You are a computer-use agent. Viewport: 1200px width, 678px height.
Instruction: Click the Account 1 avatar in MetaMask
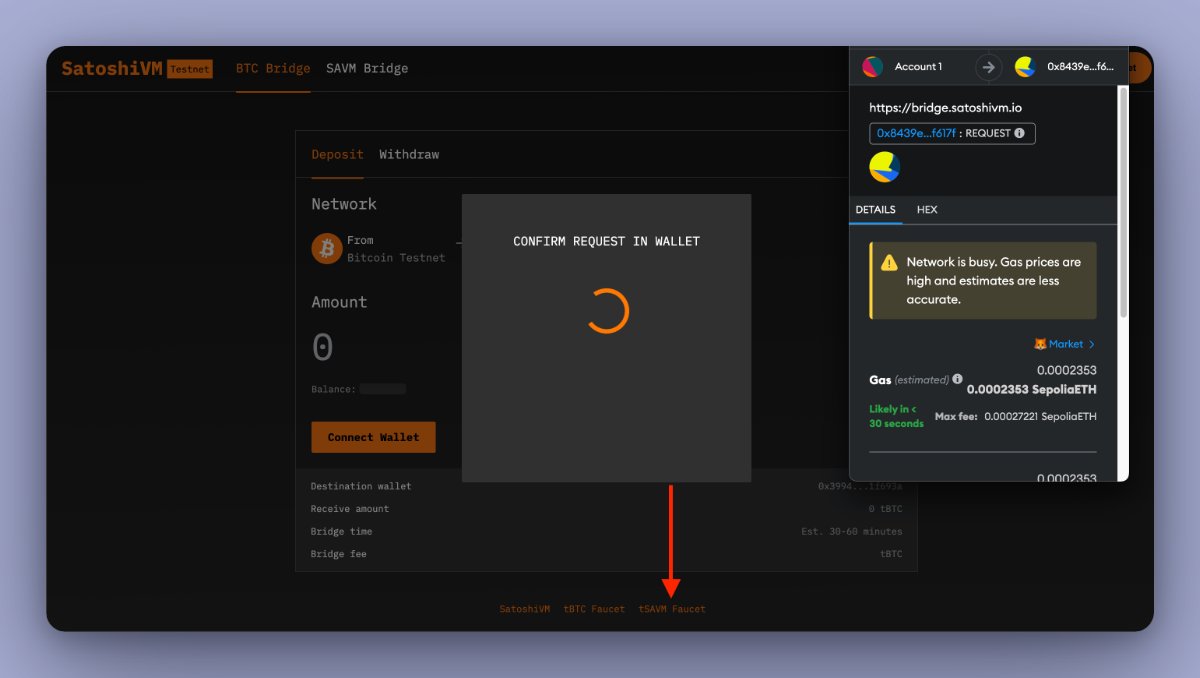point(873,67)
